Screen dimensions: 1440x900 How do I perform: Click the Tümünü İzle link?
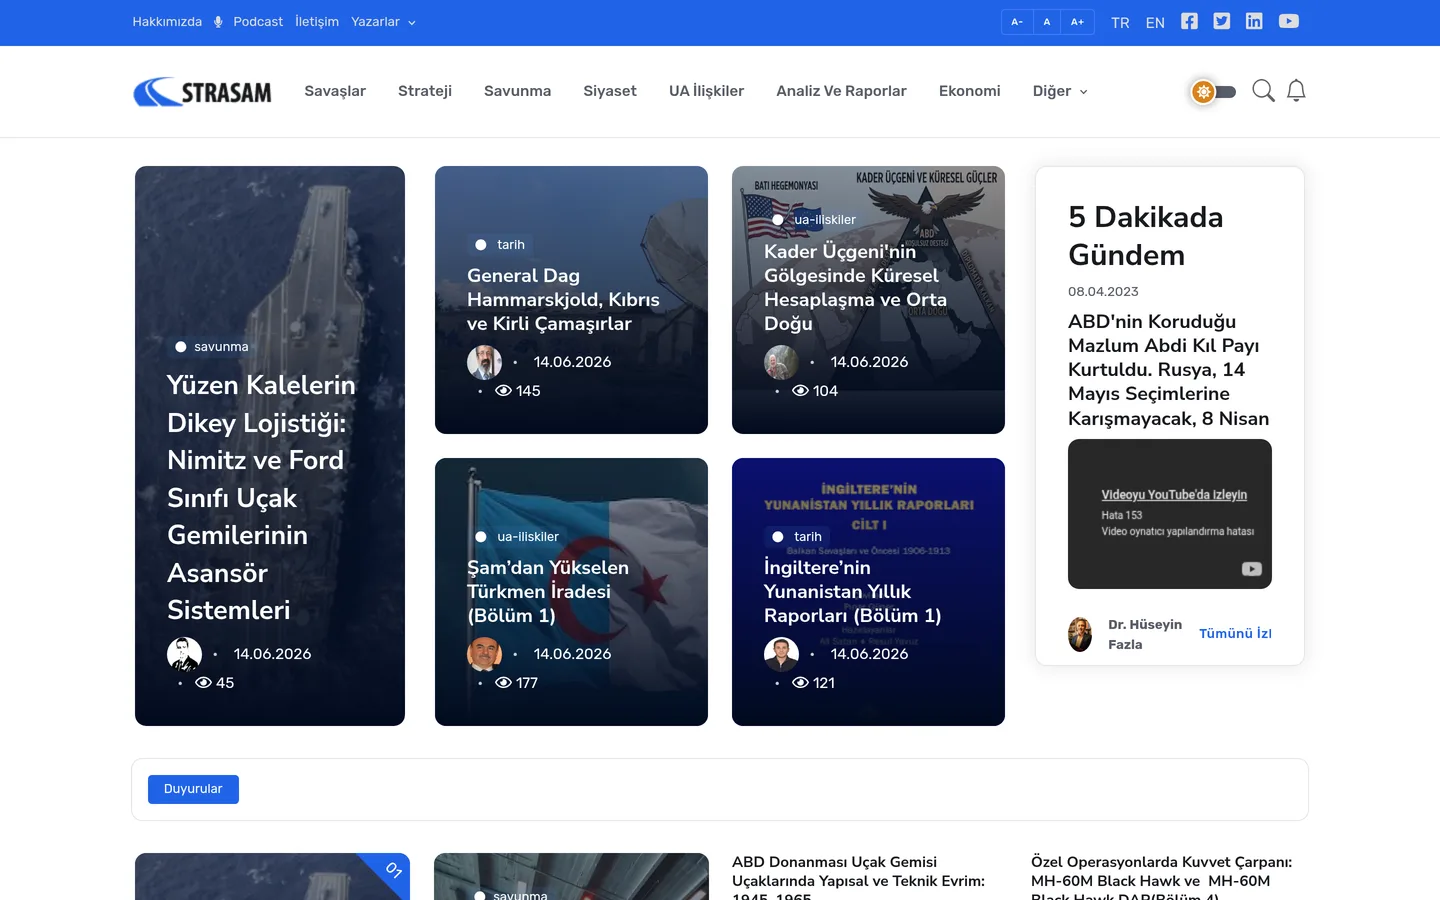coord(1235,634)
